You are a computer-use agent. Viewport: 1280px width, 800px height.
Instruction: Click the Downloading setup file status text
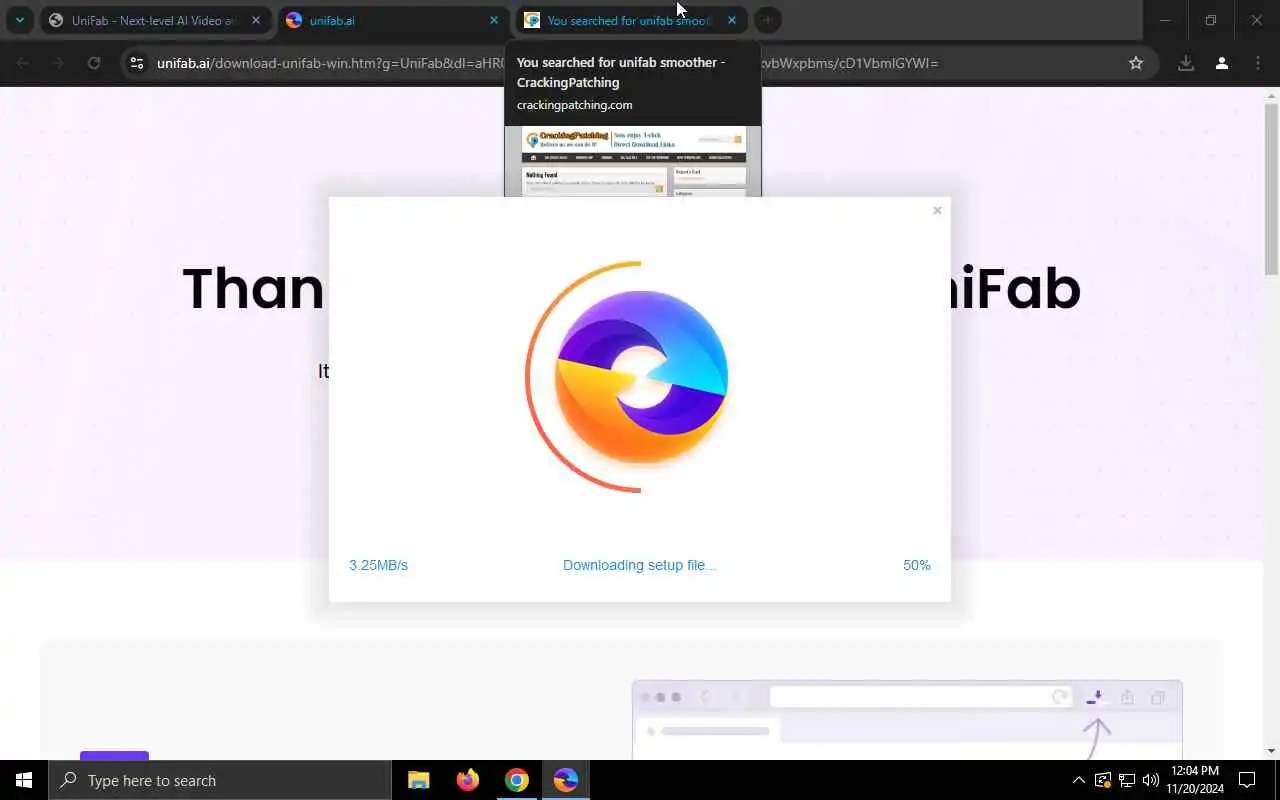point(639,565)
